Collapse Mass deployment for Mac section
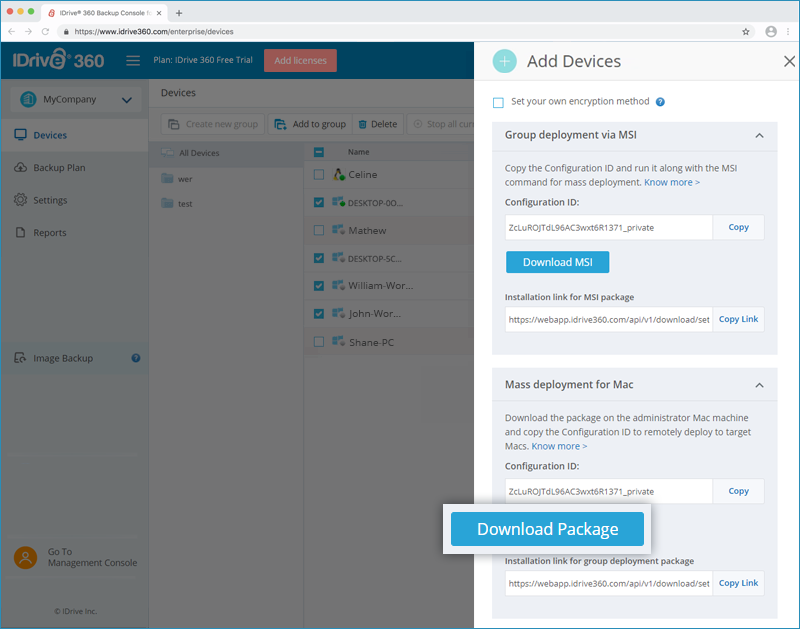The image size is (800, 629). (759, 385)
